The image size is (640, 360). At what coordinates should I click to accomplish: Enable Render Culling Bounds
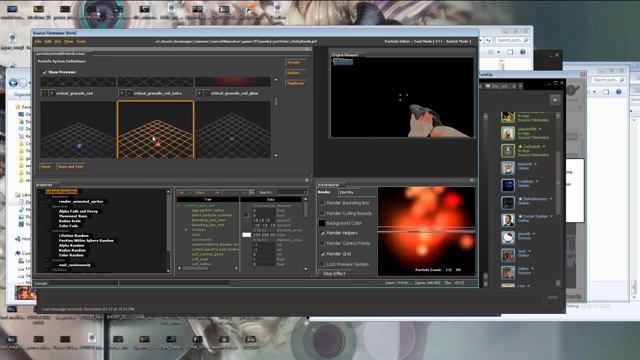(322, 213)
